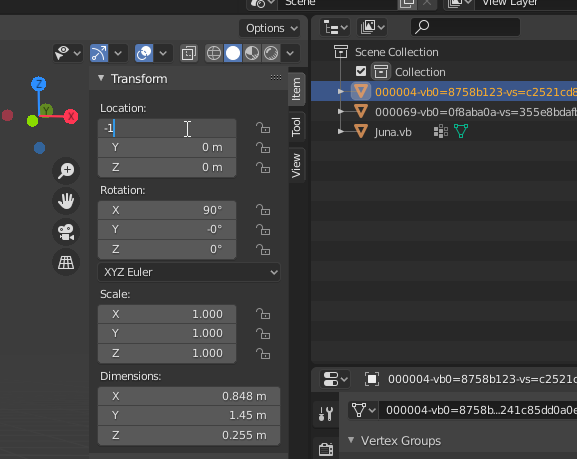This screenshot has width=577, height=459.
Task: Open the outliner display mode dropdown
Action: 335,28
